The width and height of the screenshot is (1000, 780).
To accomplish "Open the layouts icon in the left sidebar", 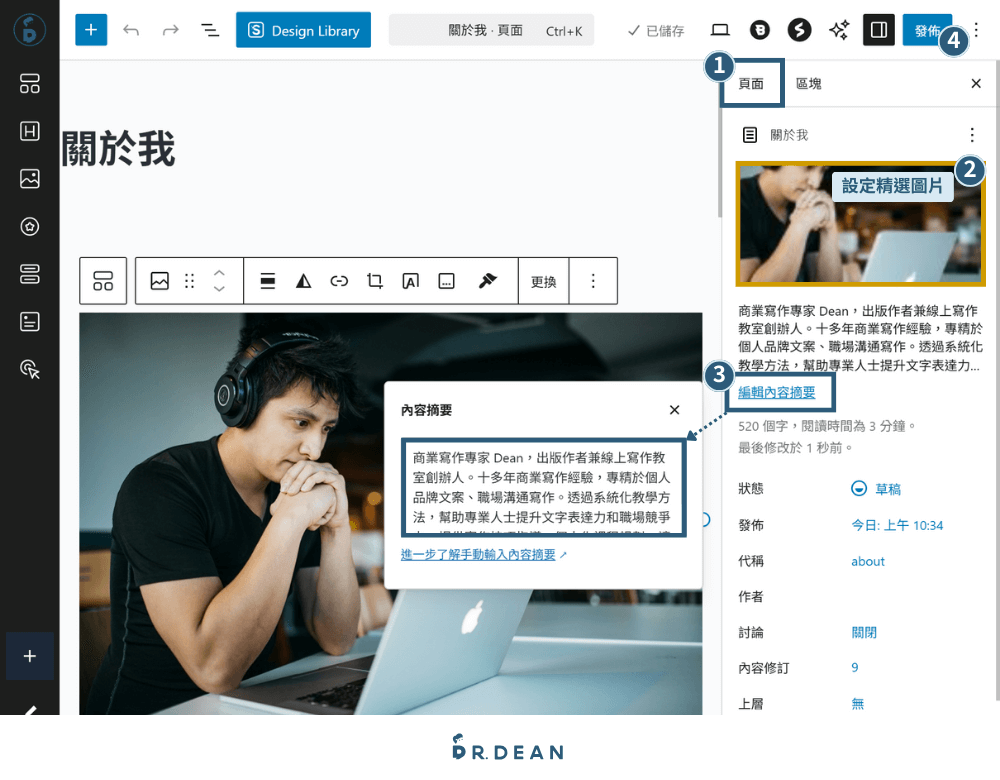I will tap(29, 84).
